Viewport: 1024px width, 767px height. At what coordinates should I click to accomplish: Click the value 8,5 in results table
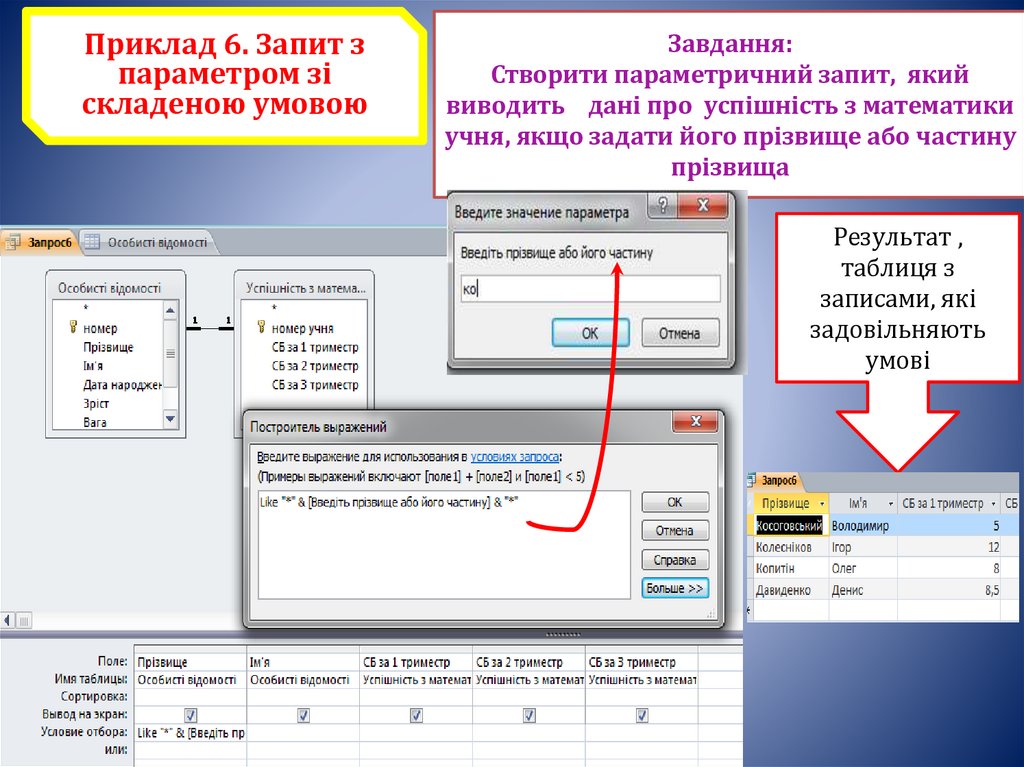950,590
